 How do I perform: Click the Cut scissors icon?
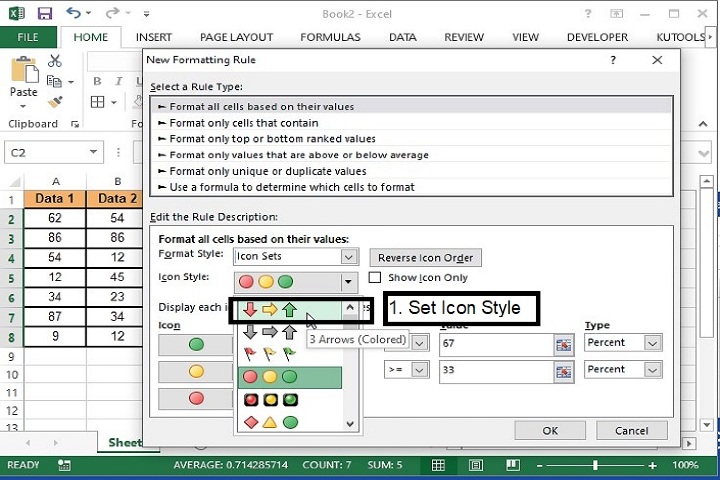click(x=55, y=60)
